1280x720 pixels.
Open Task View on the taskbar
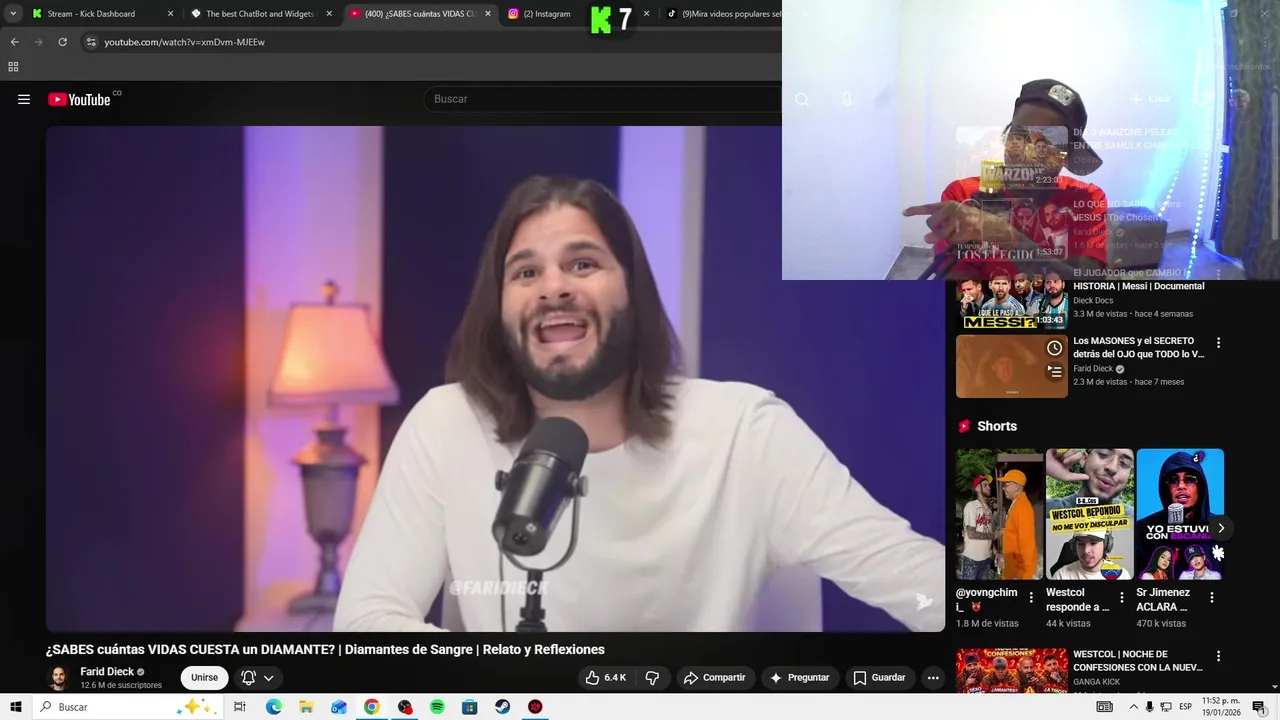pyautogui.click(x=240, y=707)
